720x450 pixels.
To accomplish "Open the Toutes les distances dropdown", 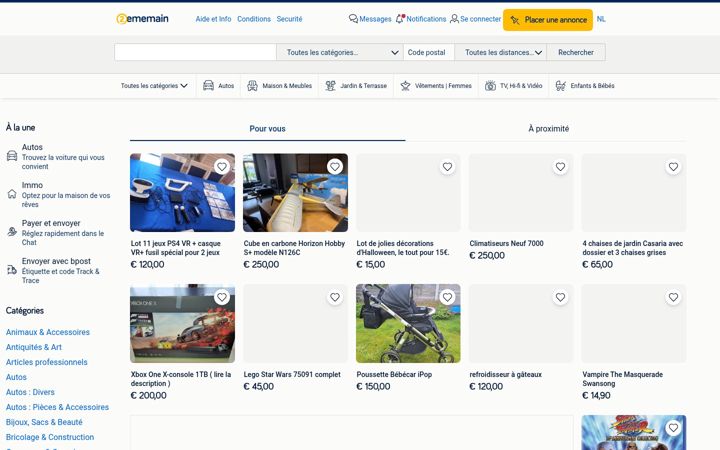I will coord(501,52).
